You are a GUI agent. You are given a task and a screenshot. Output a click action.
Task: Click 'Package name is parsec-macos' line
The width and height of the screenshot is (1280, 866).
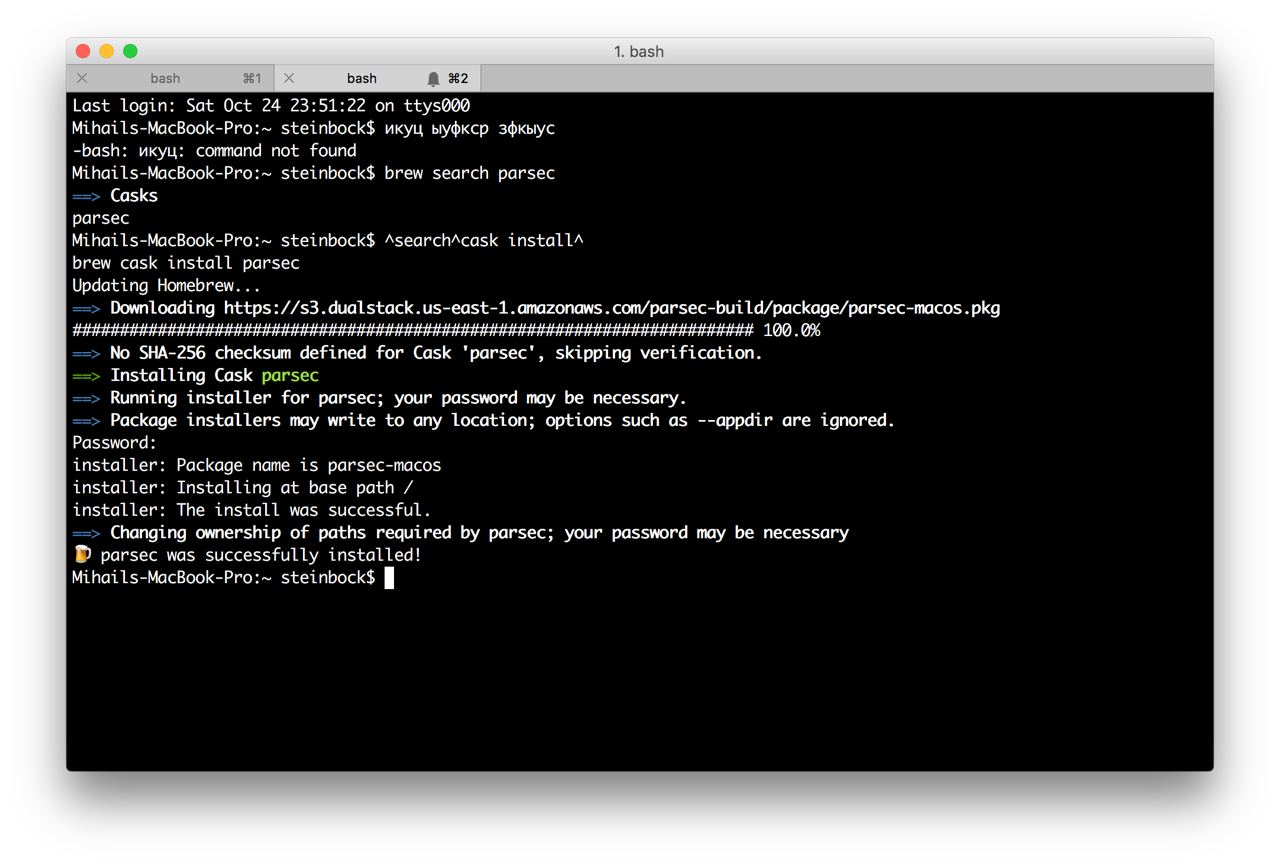tap(257, 466)
